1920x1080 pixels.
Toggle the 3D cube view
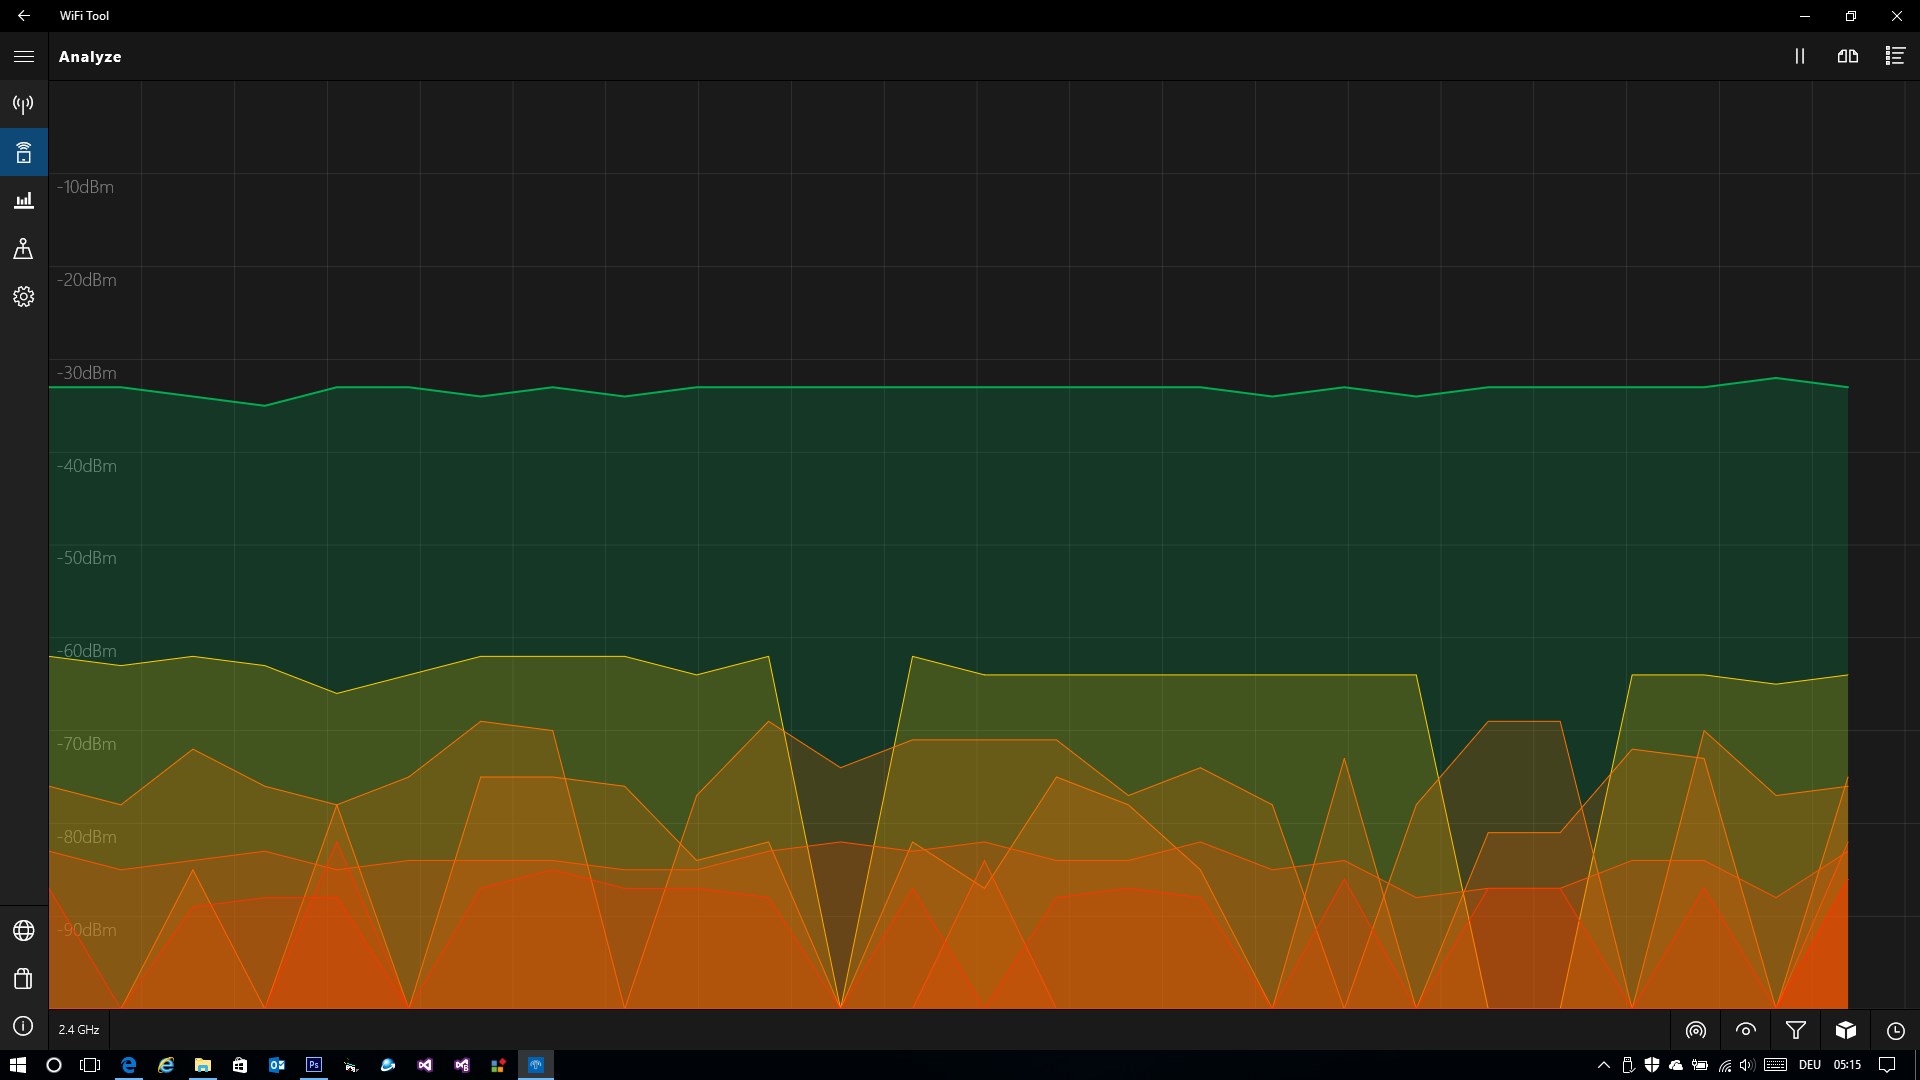point(1846,1030)
